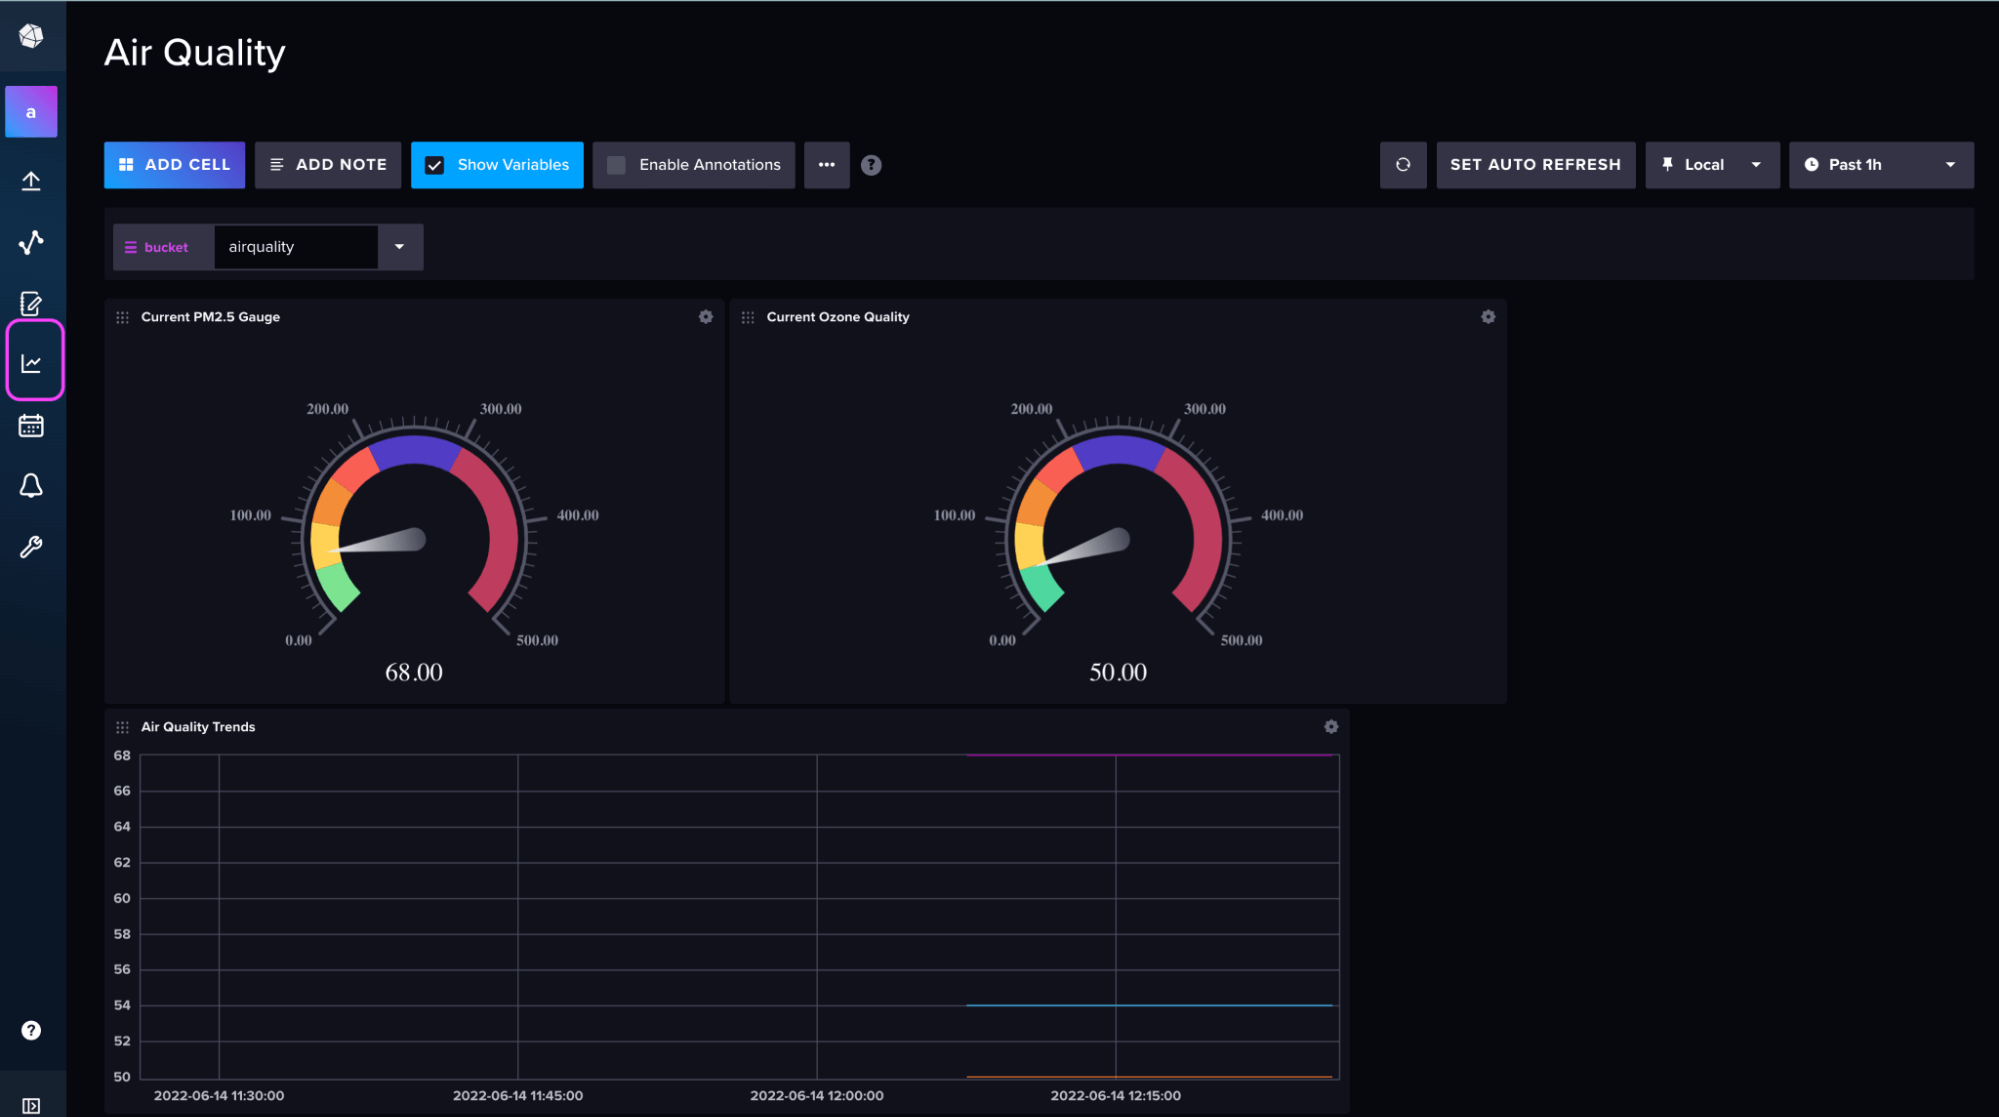Open the Notebooks sidebar icon
This screenshot has width=1999, height=1117.
(x=31, y=303)
